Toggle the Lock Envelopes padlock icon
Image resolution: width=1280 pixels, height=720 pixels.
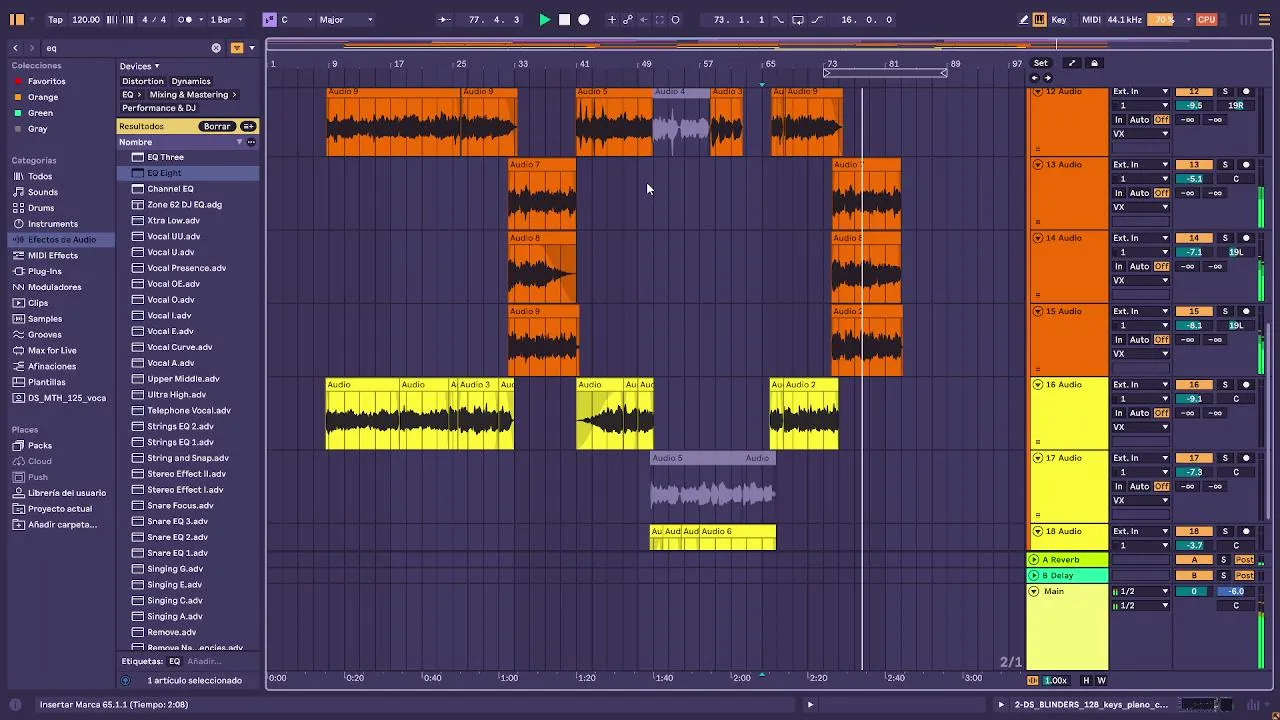click(1094, 63)
